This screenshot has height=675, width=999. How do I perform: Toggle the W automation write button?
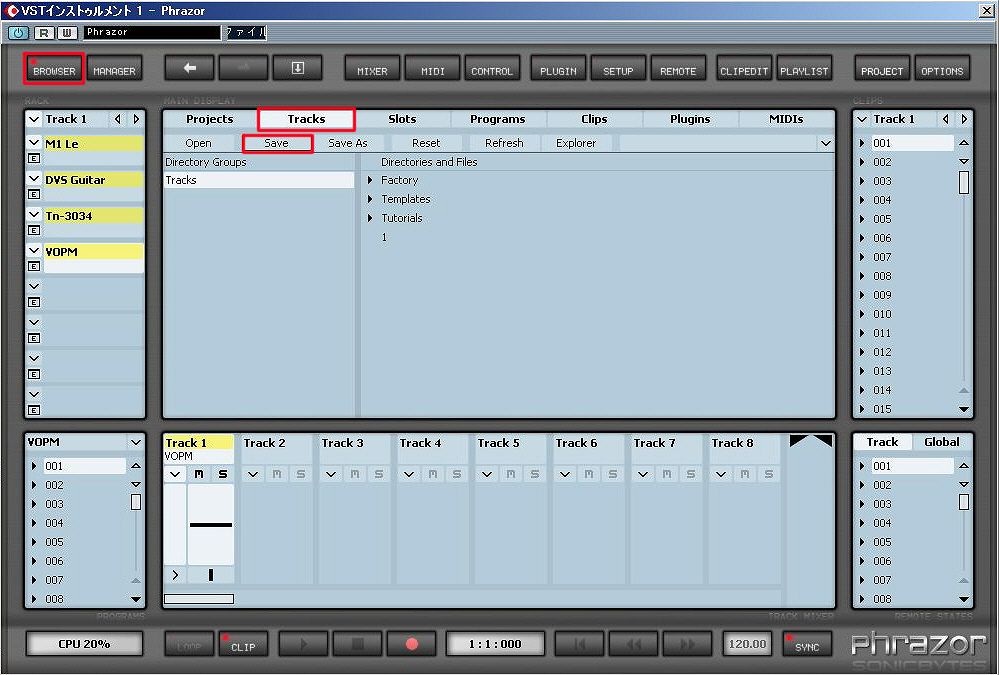coord(67,33)
